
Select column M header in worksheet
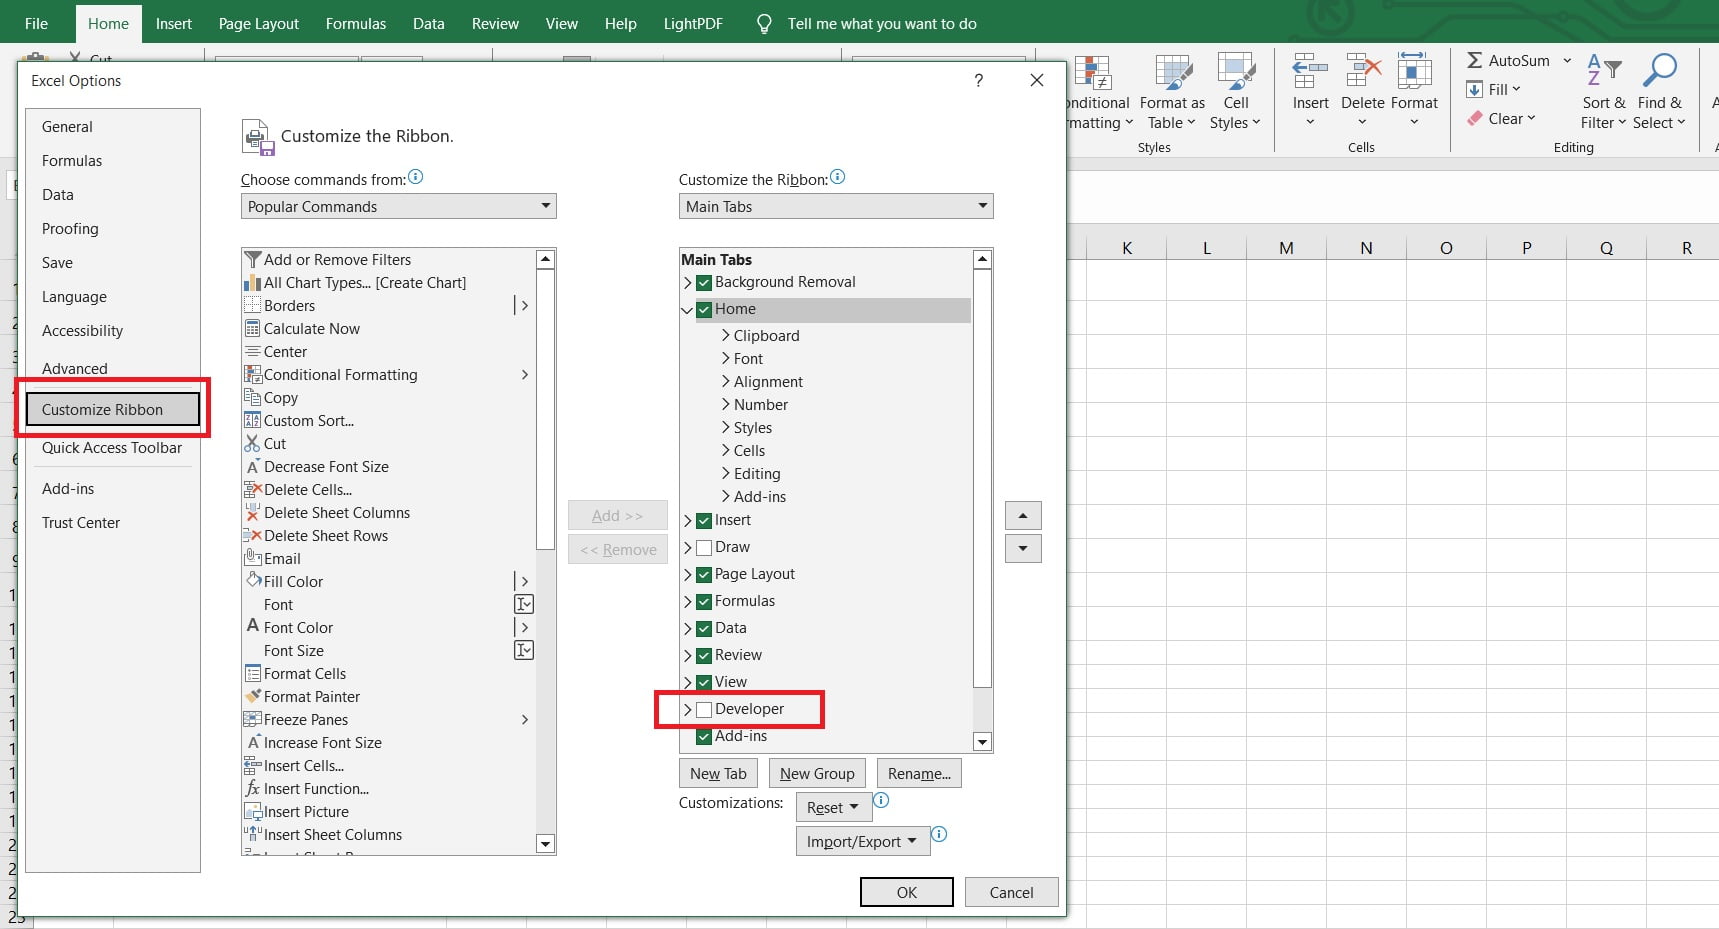pyautogui.click(x=1286, y=248)
